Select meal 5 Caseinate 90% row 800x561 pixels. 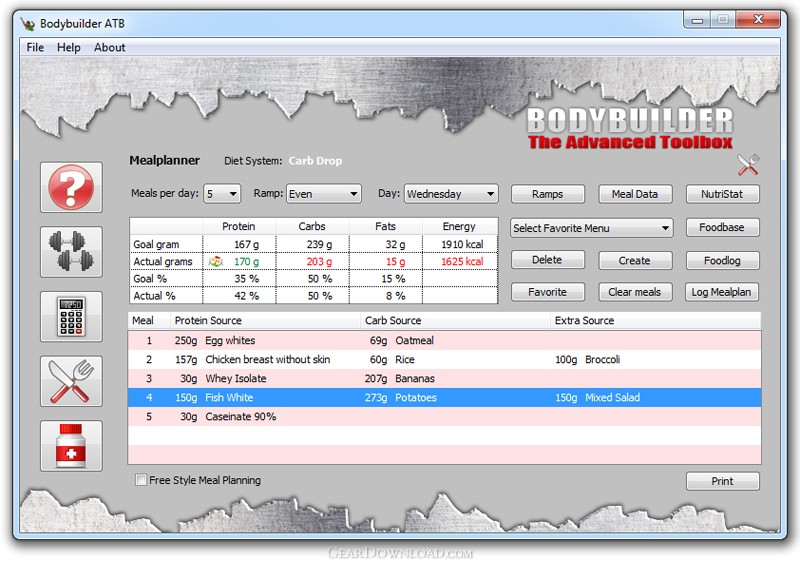coord(444,417)
